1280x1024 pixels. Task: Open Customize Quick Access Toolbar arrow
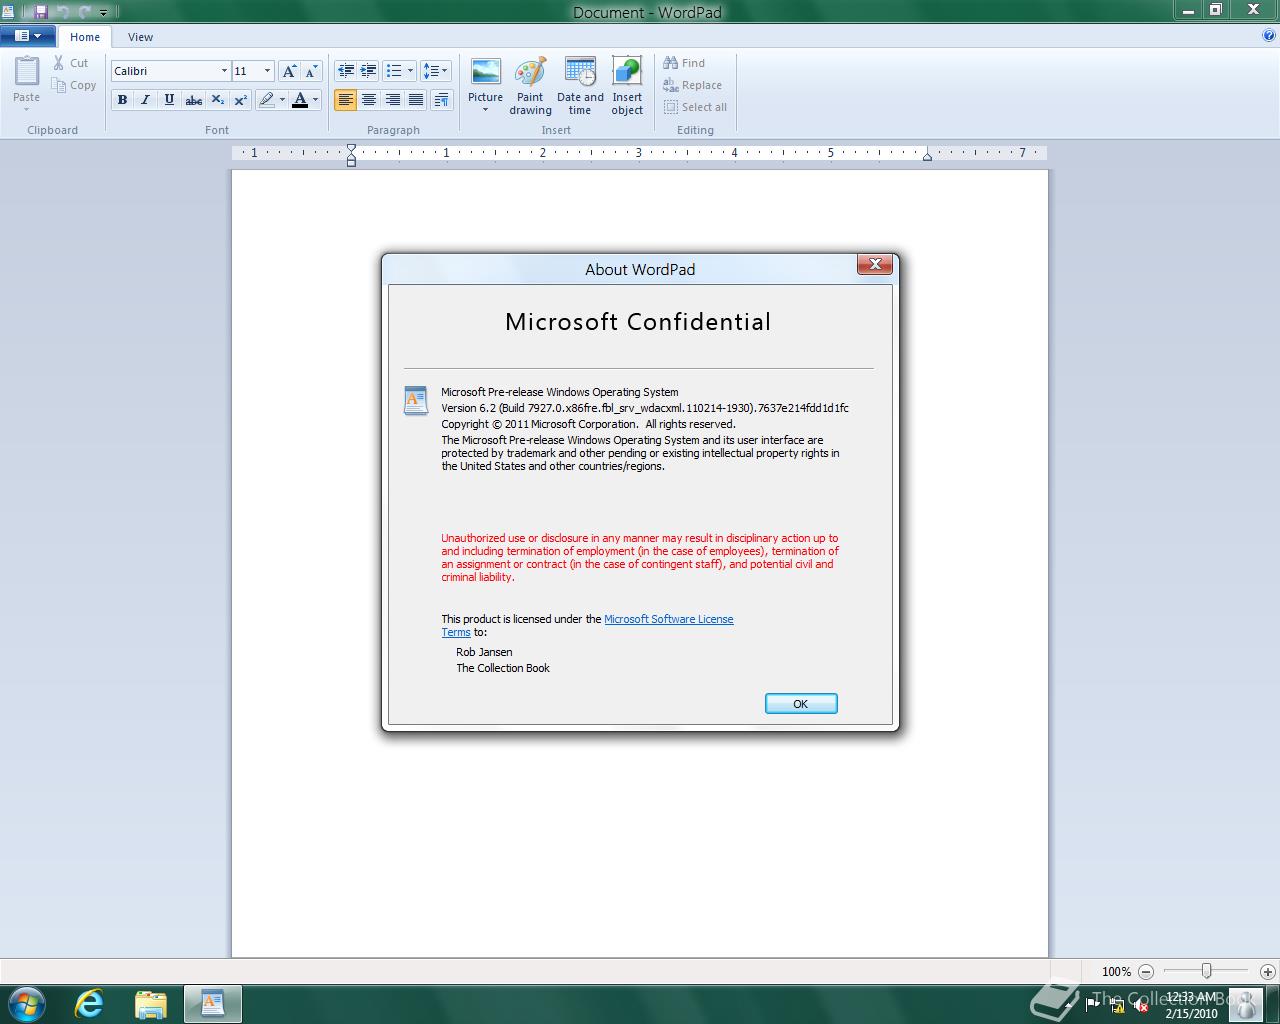click(103, 13)
